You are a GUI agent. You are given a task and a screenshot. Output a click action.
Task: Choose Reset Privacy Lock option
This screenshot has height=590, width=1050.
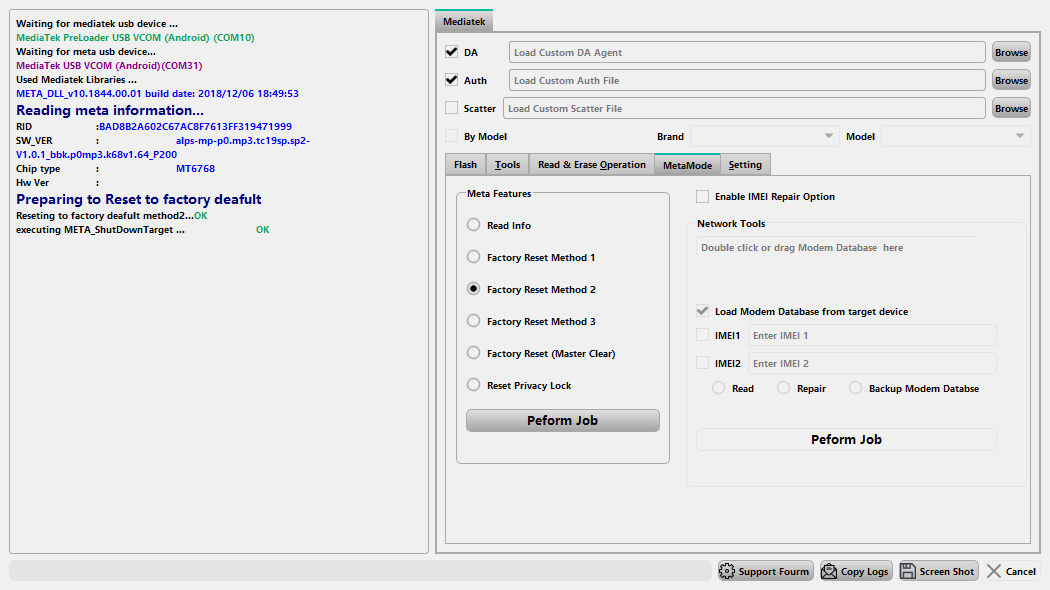(474, 385)
